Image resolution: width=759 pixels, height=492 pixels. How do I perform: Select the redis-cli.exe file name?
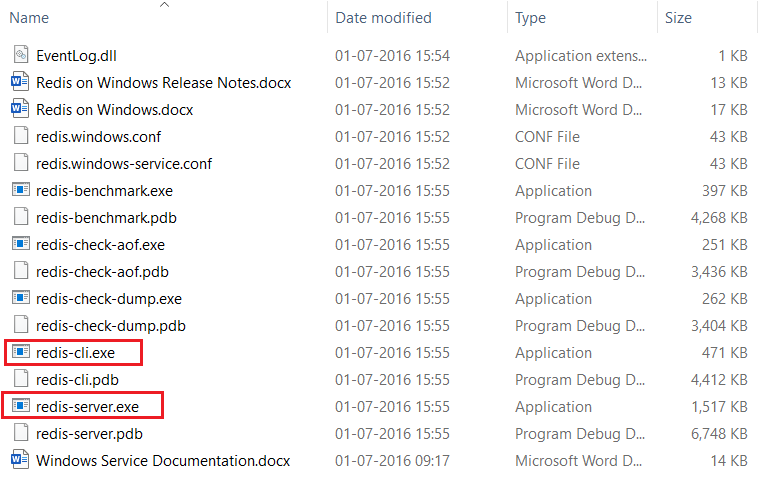click(x=76, y=353)
